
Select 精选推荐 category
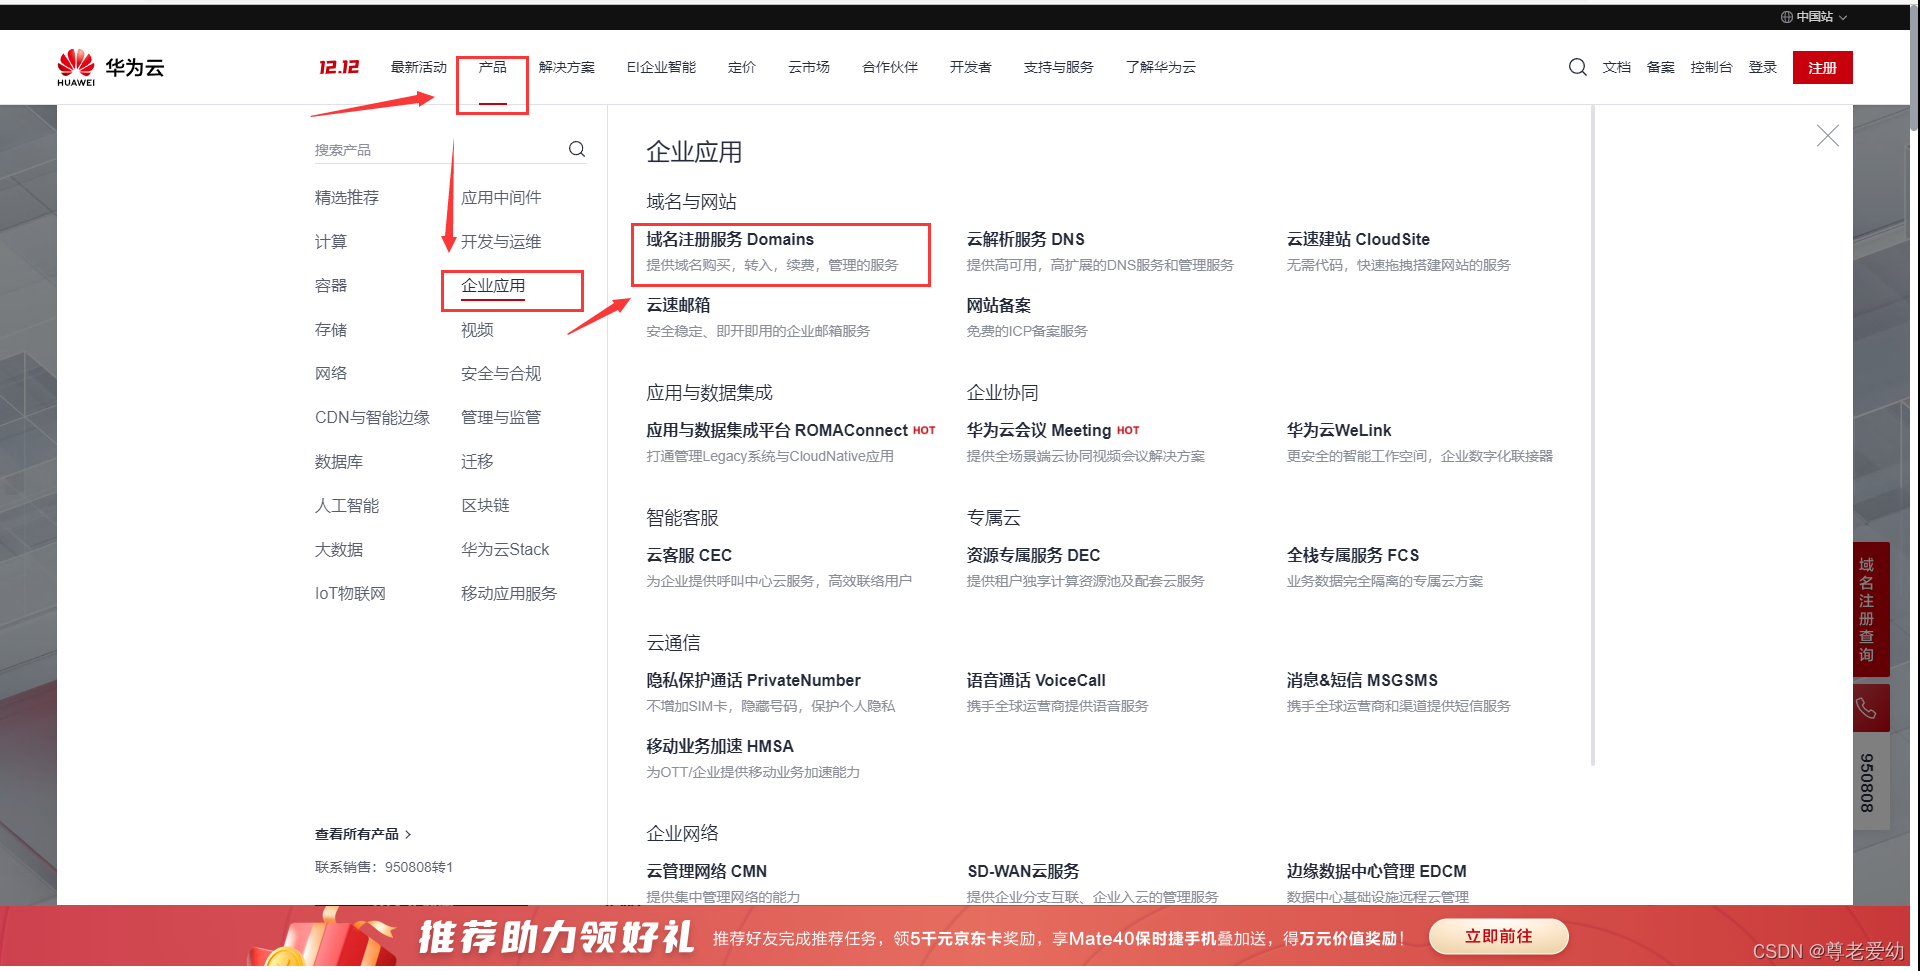point(347,198)
